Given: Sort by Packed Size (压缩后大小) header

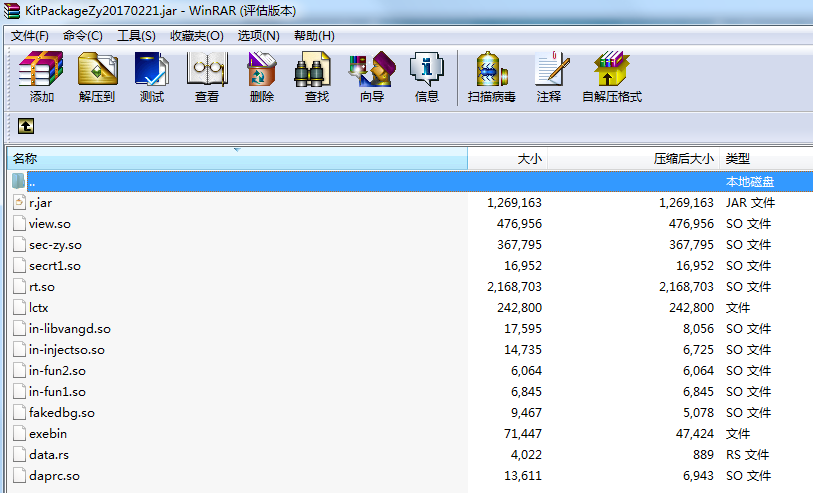Looking at the screenshot, I should 634,159.
